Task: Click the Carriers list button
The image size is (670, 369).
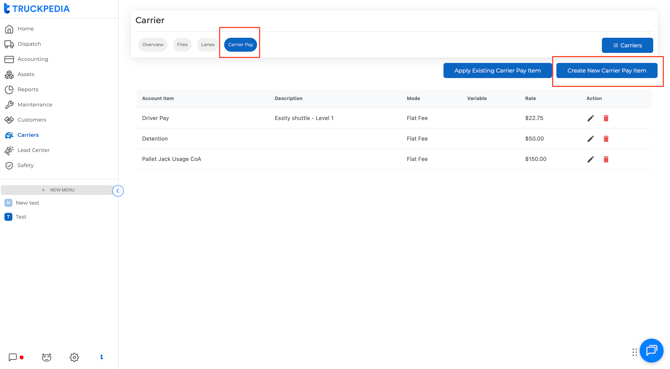Action: click(x=627, y=45)
